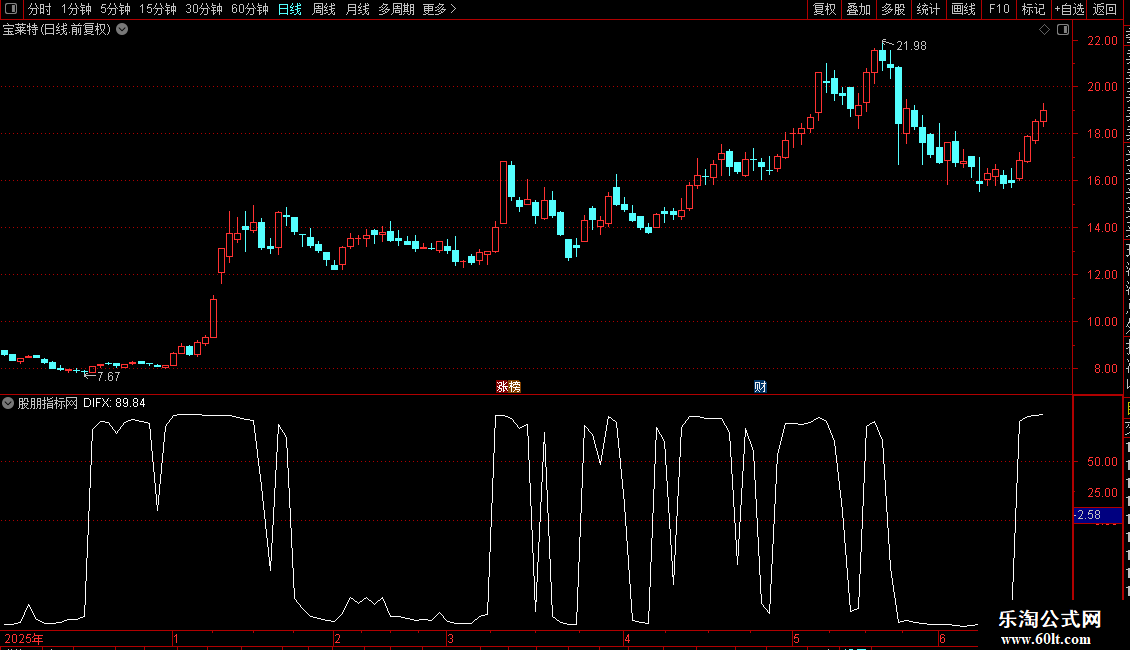Click the 返回 back button
Screen dimensions: 1130x650
pyautogui.click(x=1104, y=9)
